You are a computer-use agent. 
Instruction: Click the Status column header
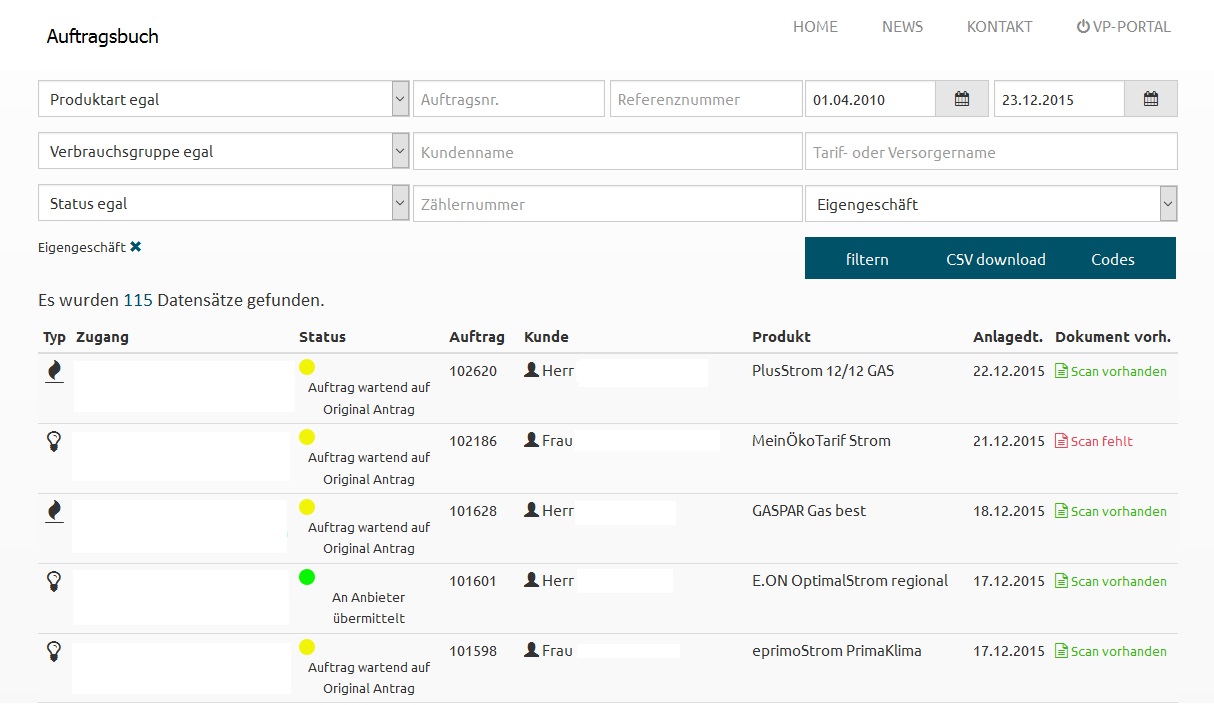[322, 337]
